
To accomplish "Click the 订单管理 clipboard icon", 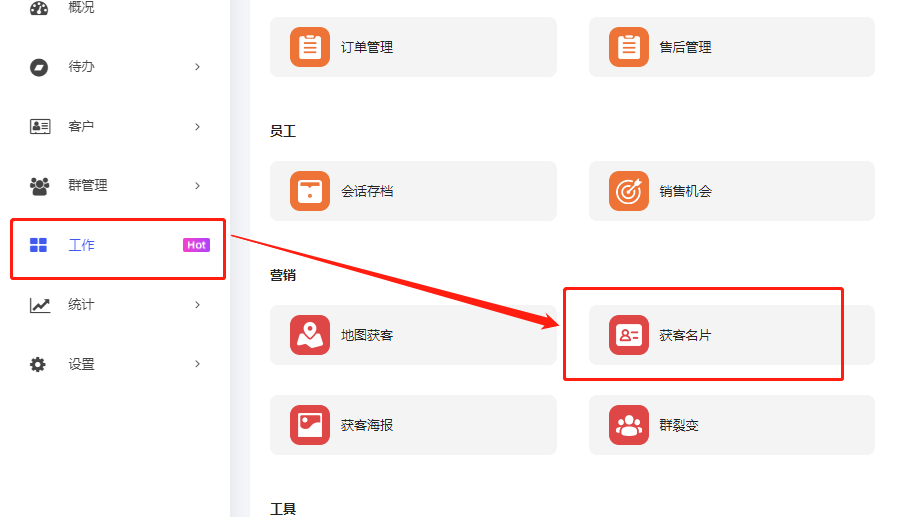I will coord(310,47).
